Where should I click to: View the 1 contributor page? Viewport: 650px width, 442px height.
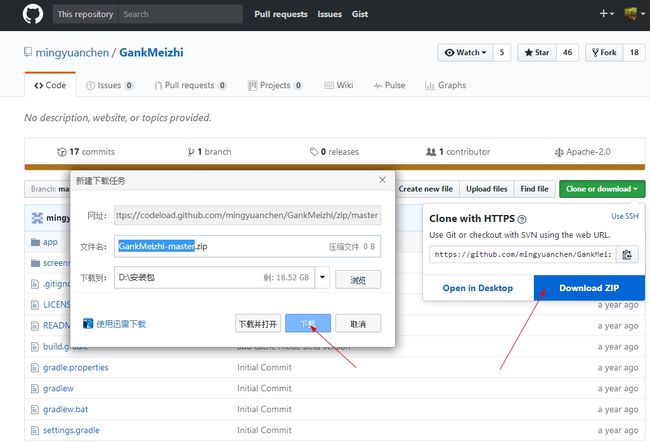(458, 152)
